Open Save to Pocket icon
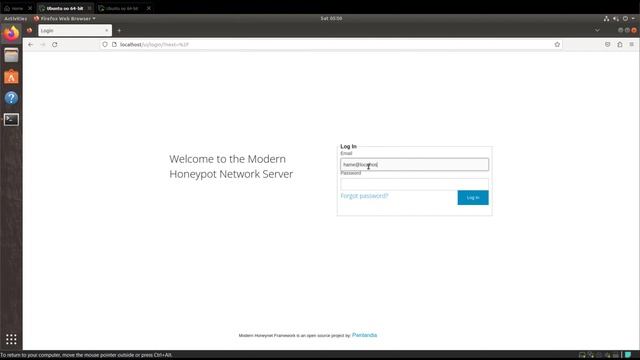Image resolution: width=640 pixels, height=360 pixels. (x=607, y=44)
